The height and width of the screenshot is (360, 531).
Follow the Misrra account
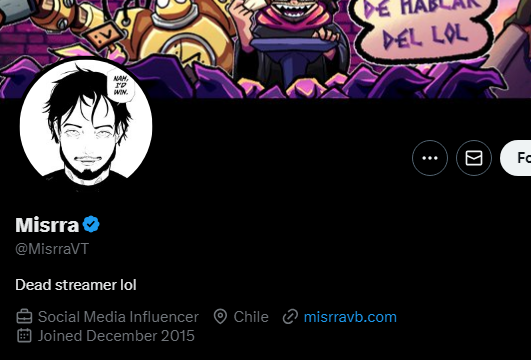tap(516, 158)
